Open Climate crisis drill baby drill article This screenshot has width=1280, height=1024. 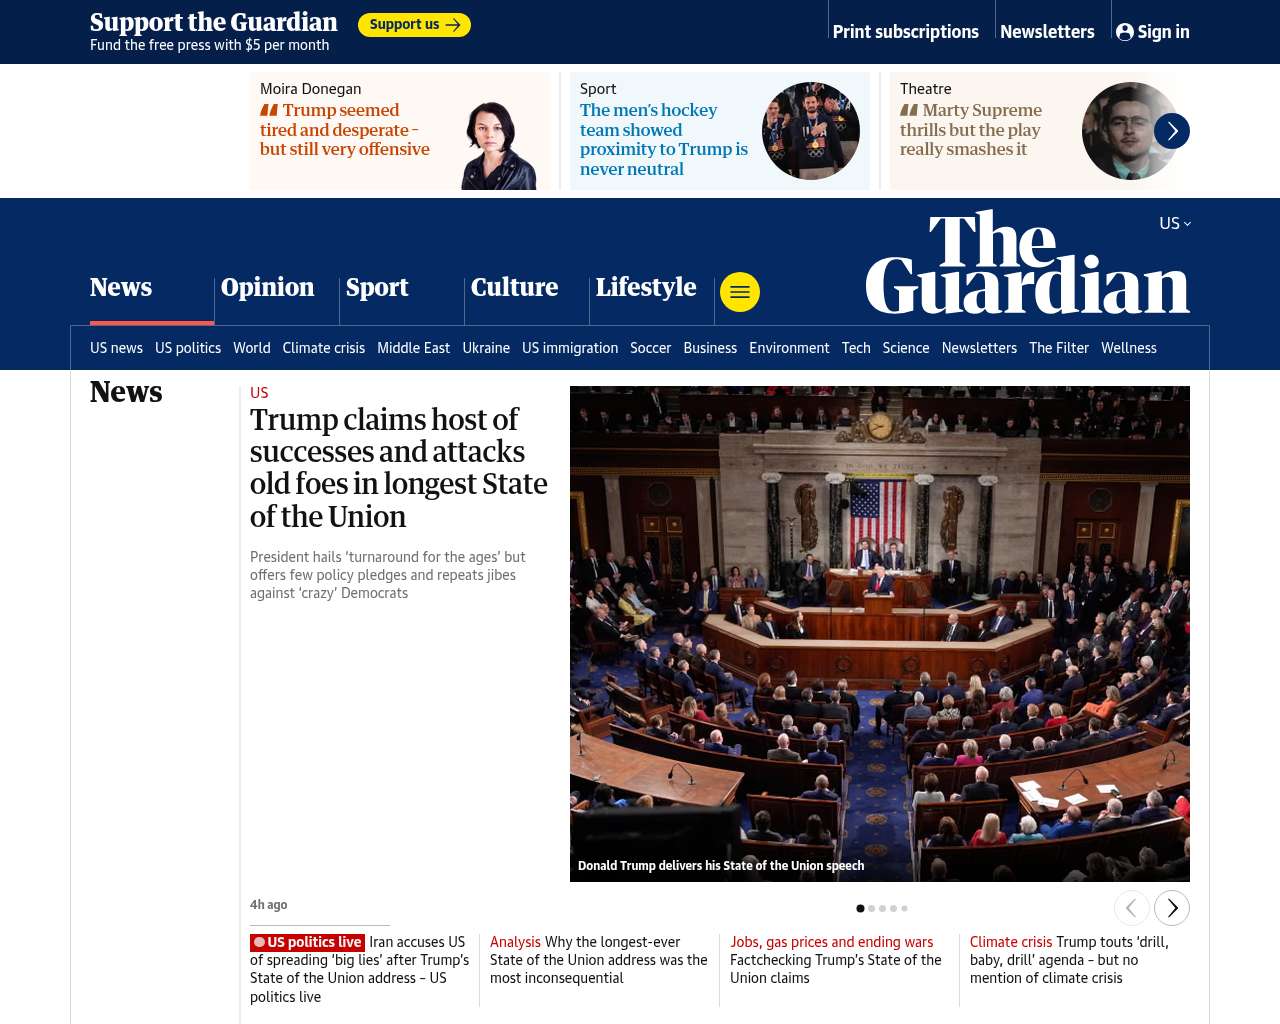click(1070, 960)
